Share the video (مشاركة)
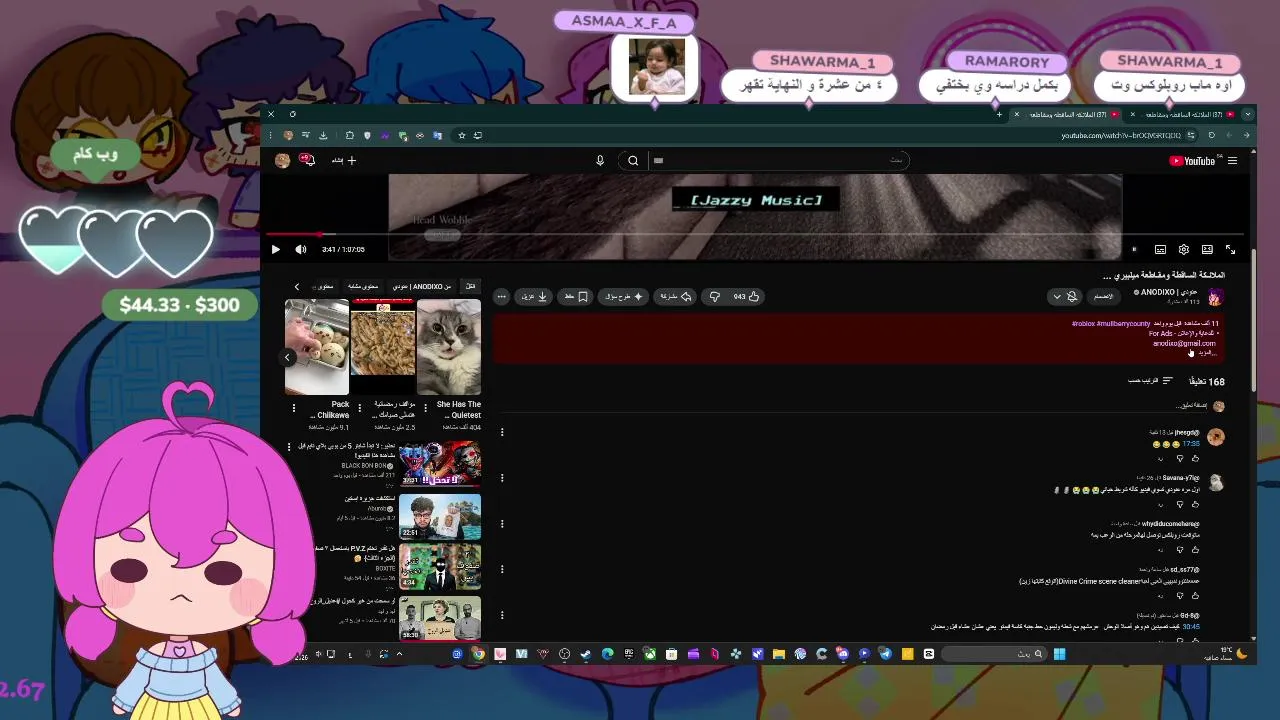Image resolution: width=1280 pixels, height=720 pixels. tap(675, 296)
